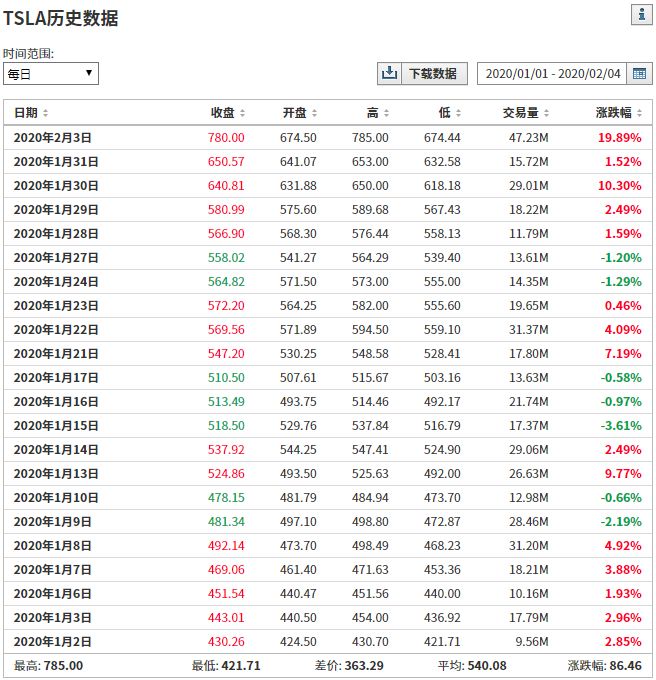Click closing price 510.50

[226, 378]
